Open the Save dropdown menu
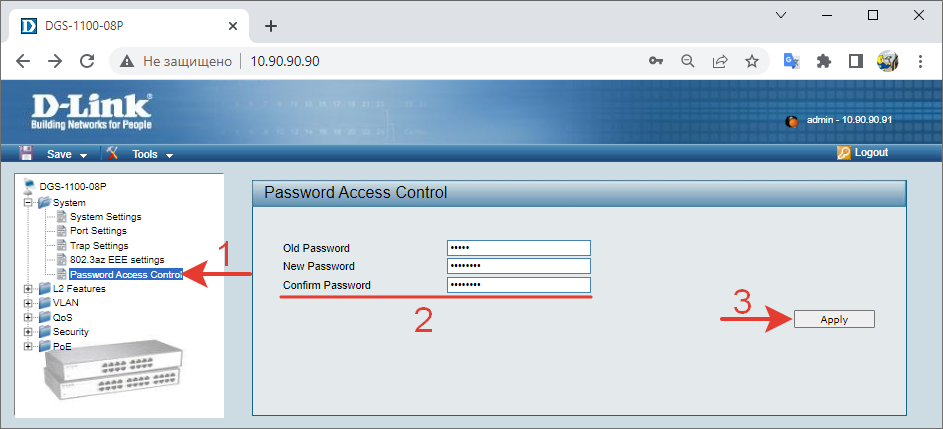The image size is (943, 429). coord(66,154)
